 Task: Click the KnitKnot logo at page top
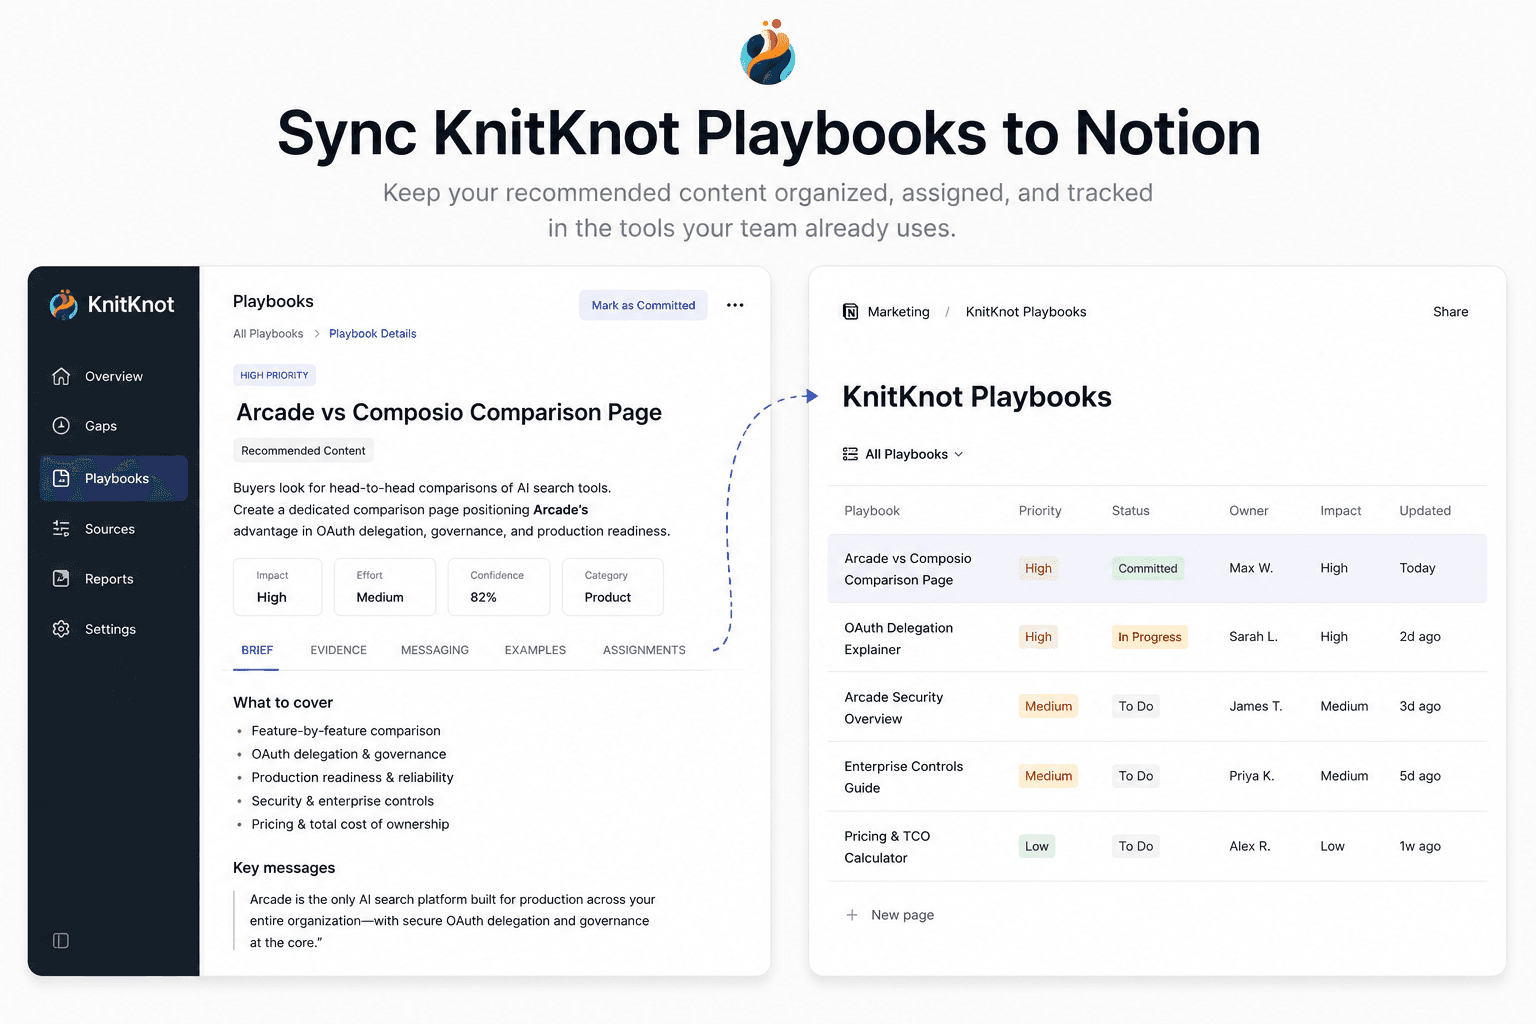coord(768,52)
